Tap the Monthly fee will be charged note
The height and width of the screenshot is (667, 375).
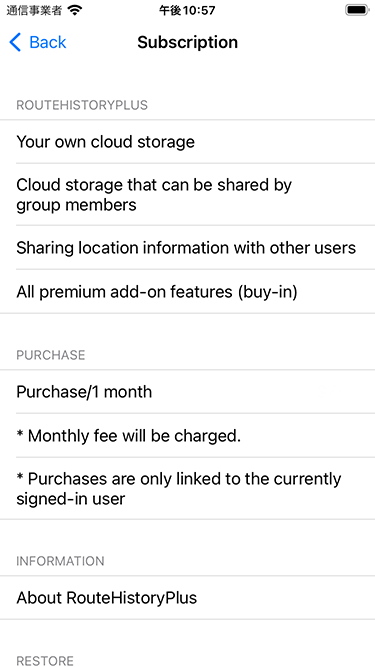coord(188,436)
